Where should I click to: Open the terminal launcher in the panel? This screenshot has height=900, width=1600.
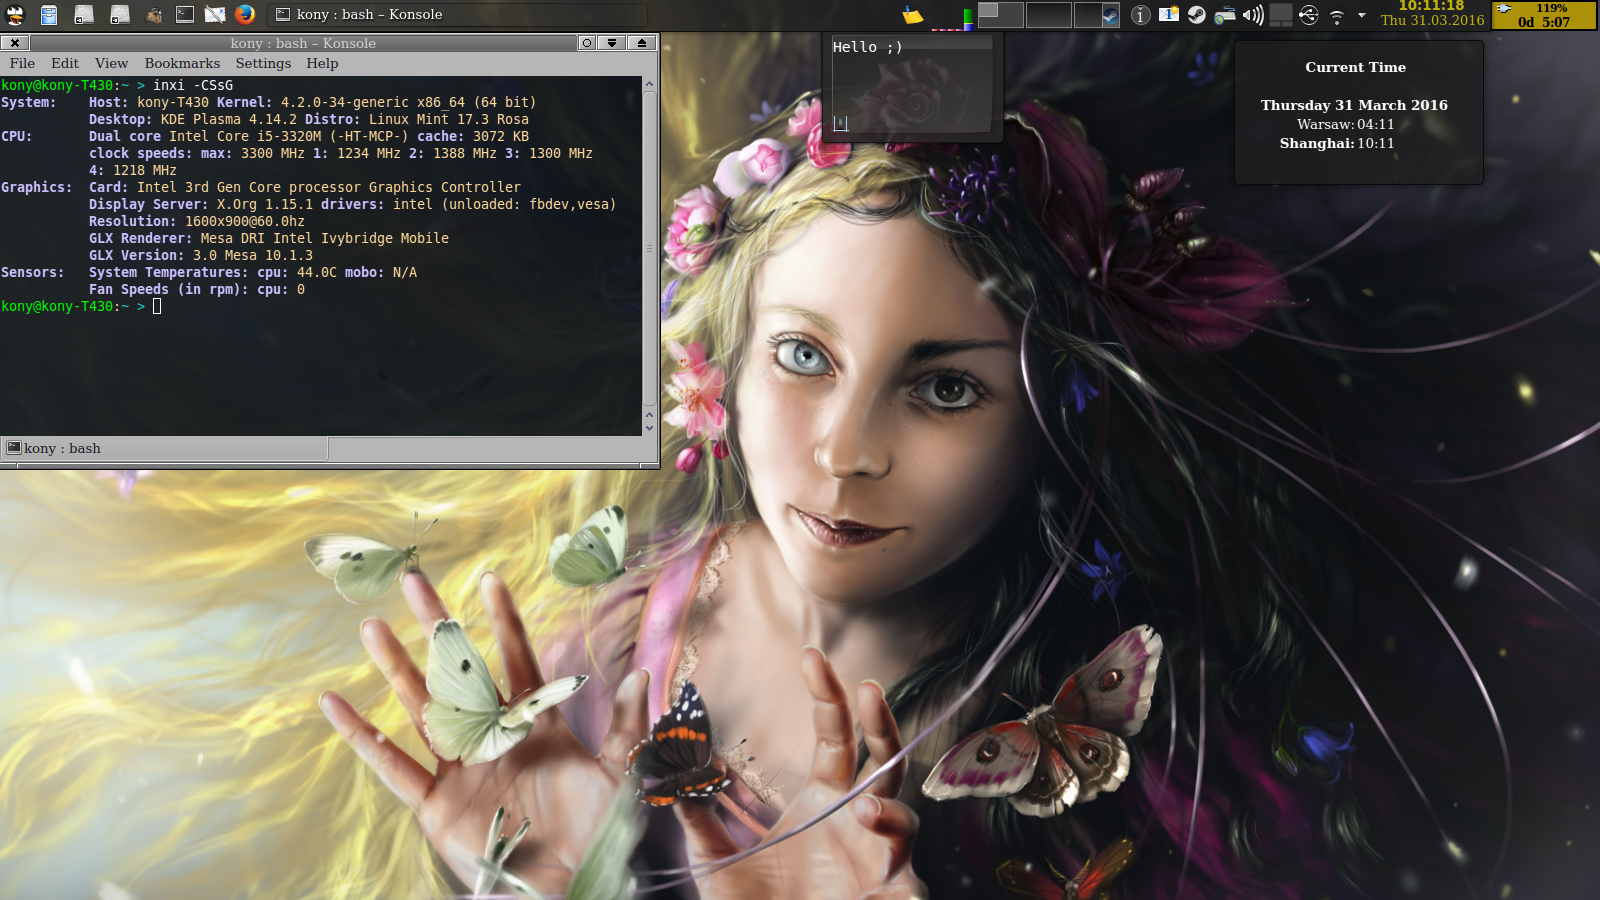(185, 14)
